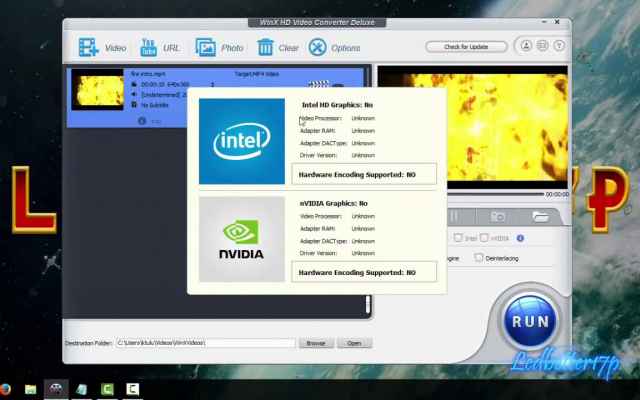Open the green Camtasia taskbar icon
This screenshot has height=400, width=640.
point(107,389)
